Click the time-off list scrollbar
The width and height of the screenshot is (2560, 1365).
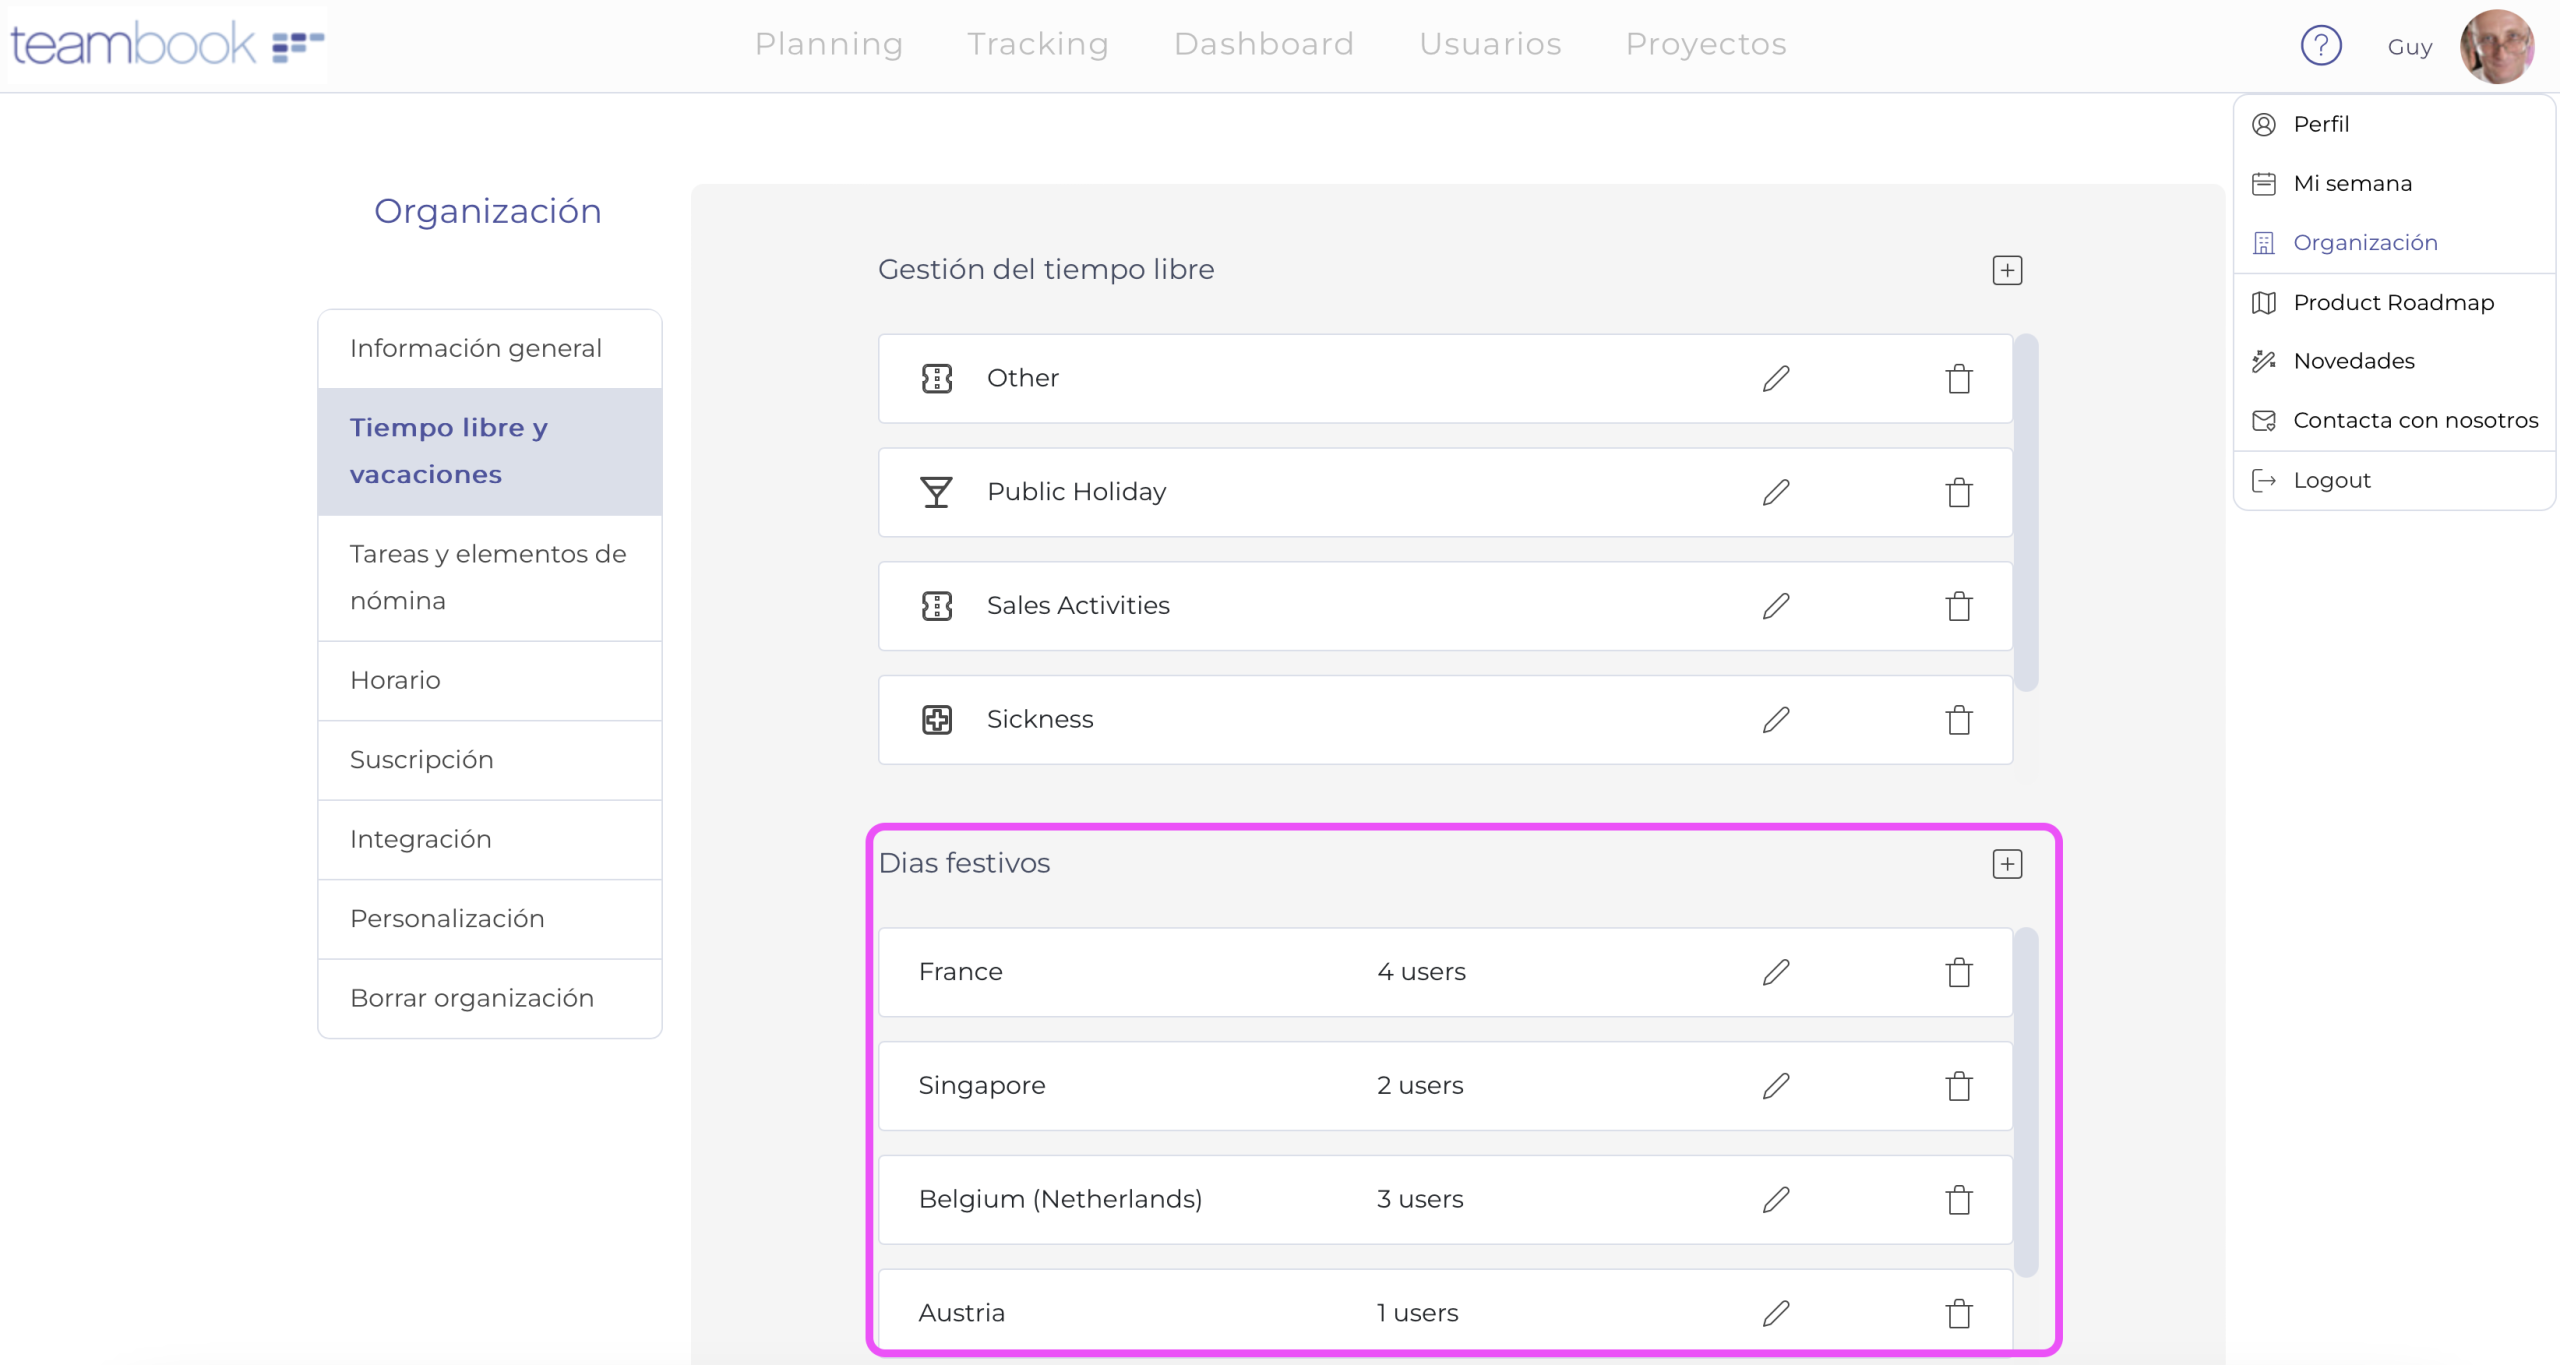(2025, 512)
